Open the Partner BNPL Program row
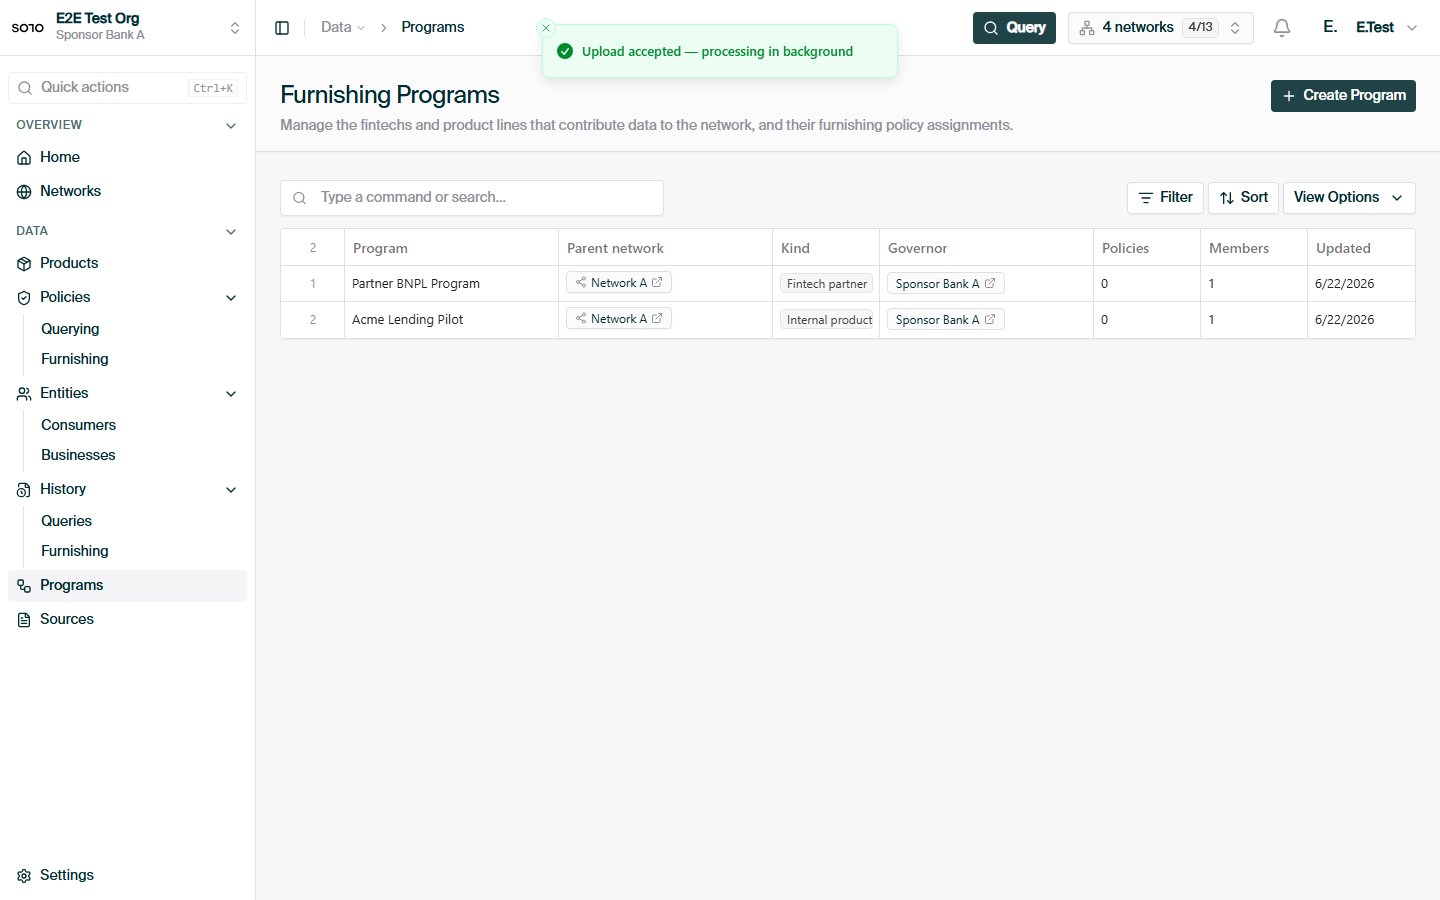Viewport: 1440px width, 900px height. (848, 284)
